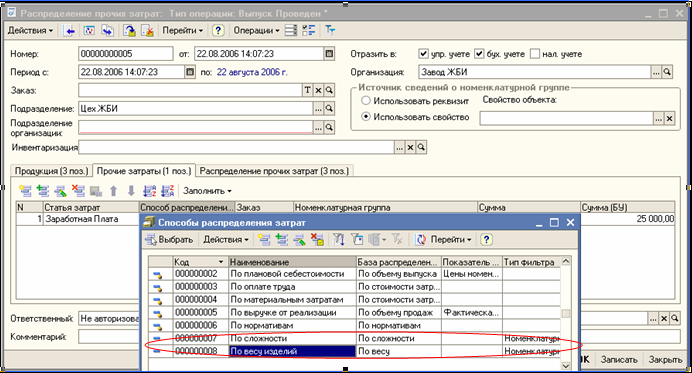Open calendar picker next to the от date field

coord(329,54)
